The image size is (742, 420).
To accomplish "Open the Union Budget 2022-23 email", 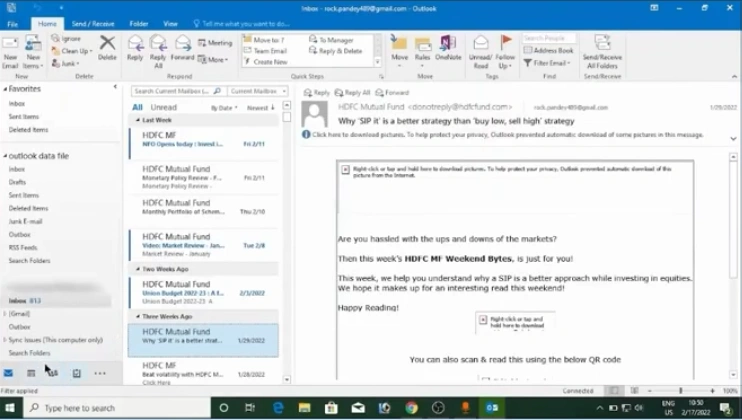I will pyautogui.click(x=203, y=292).
